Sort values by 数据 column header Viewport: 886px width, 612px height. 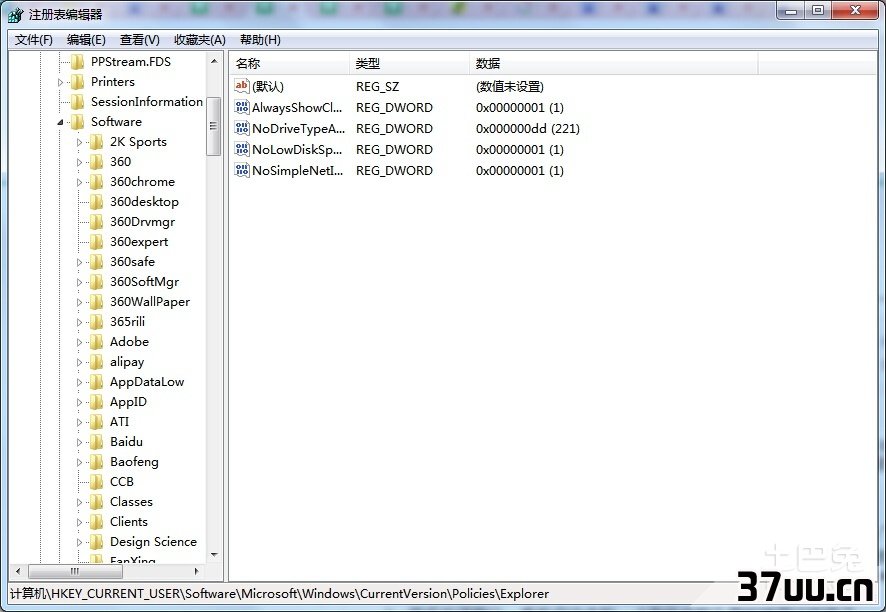[613, 63]
